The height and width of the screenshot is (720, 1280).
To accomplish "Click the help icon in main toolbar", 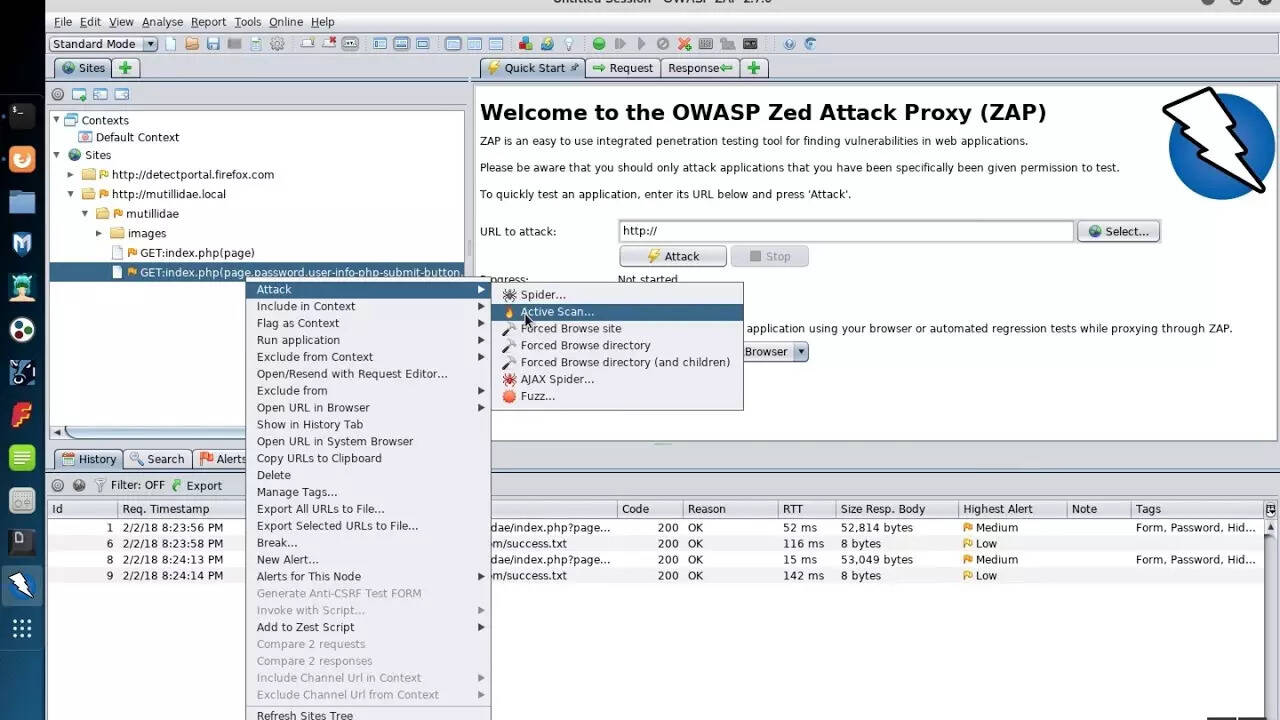I will pos(789,44).
